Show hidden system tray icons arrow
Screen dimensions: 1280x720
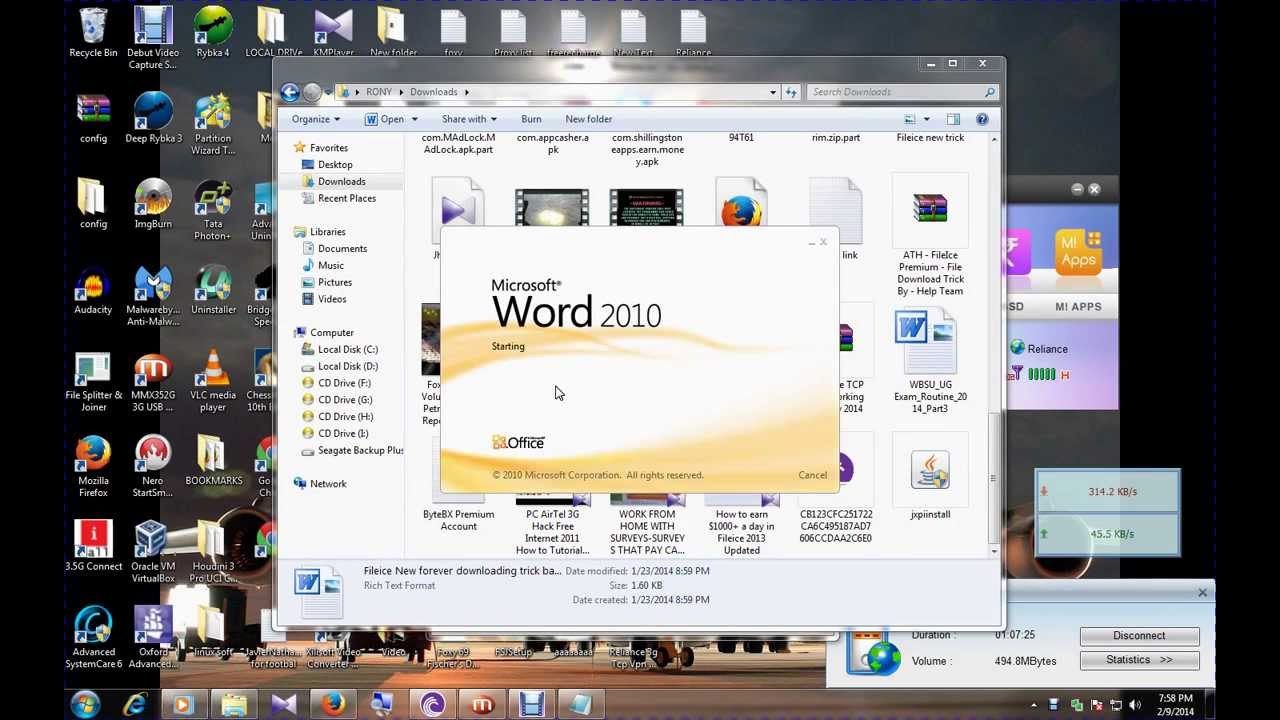click(x=1034, y=705)
